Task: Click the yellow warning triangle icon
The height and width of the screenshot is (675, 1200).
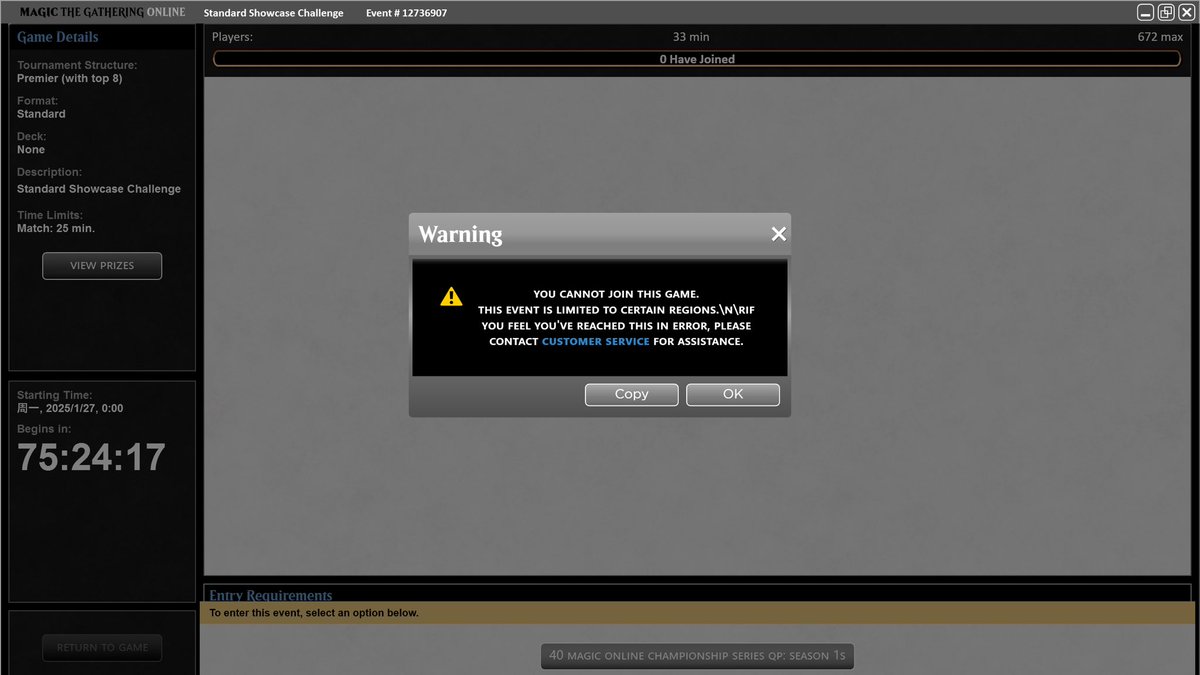Action: click(x=451, y=296)
